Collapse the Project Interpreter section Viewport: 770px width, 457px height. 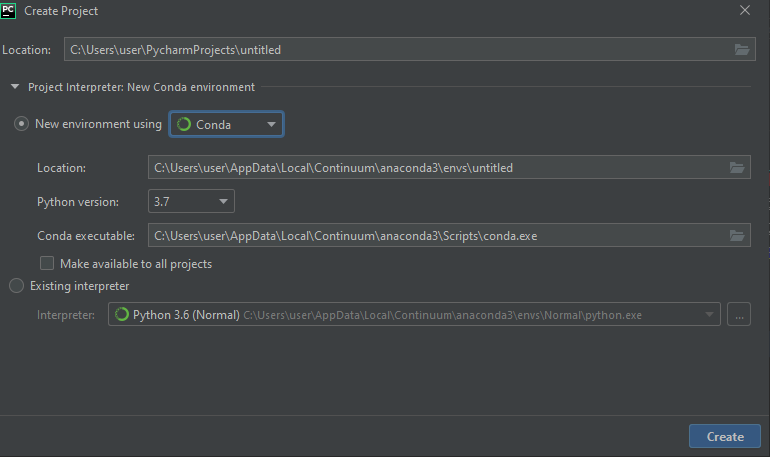[15, 87]
